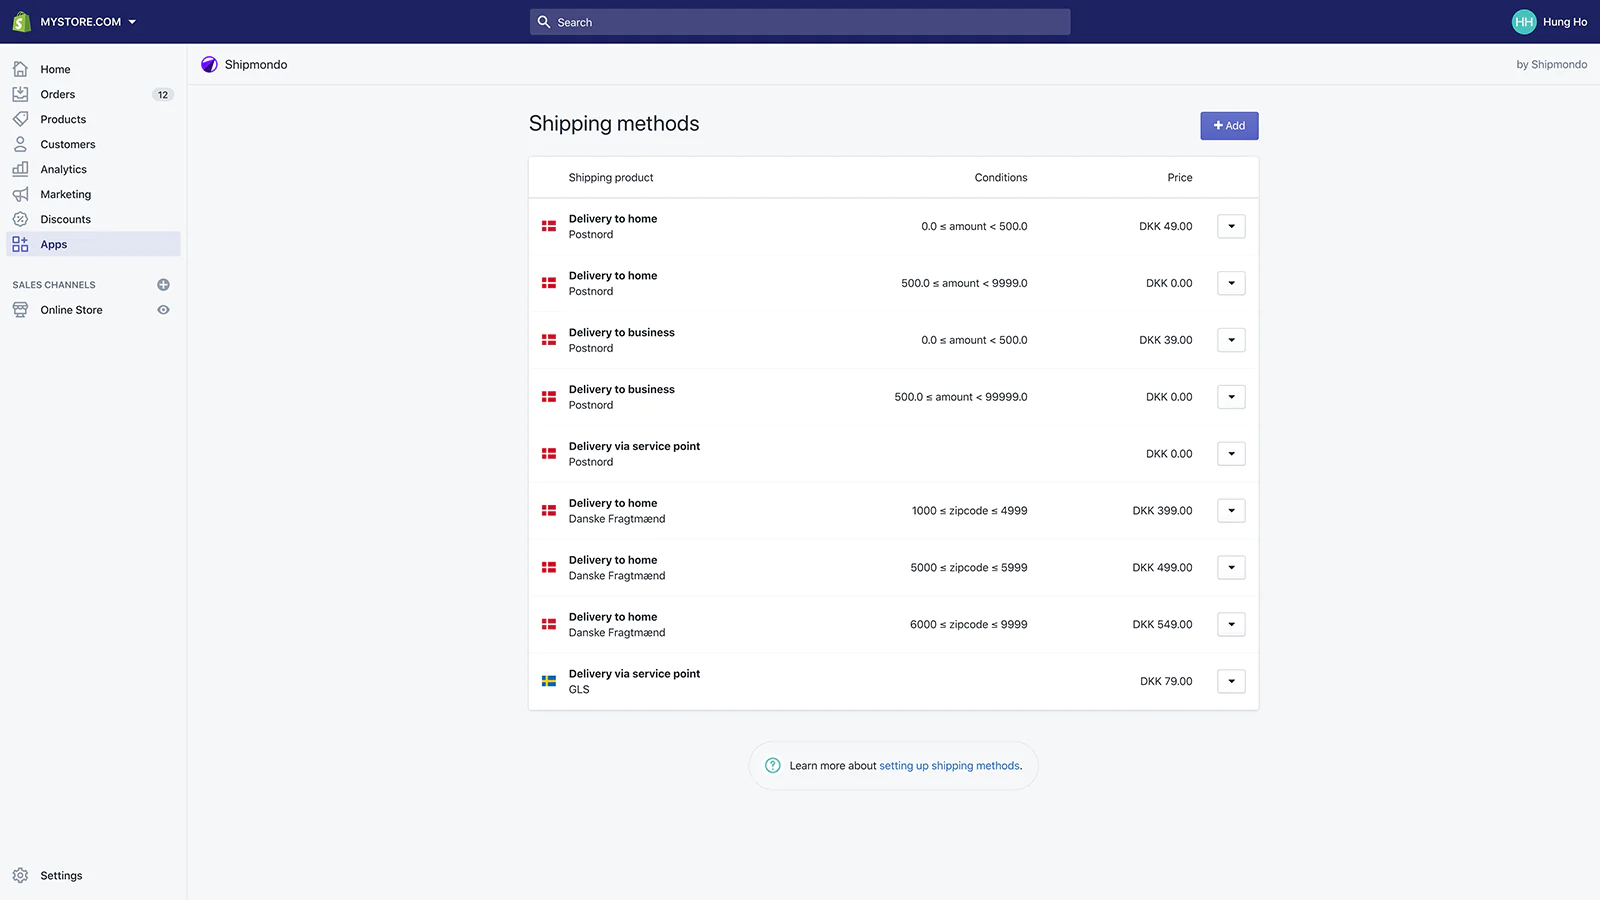Expand dropdown for 500.0 ≤ amount < 99999.0 row
The width and height of the screenshot is (1600, 900).
pos(1231,397)
